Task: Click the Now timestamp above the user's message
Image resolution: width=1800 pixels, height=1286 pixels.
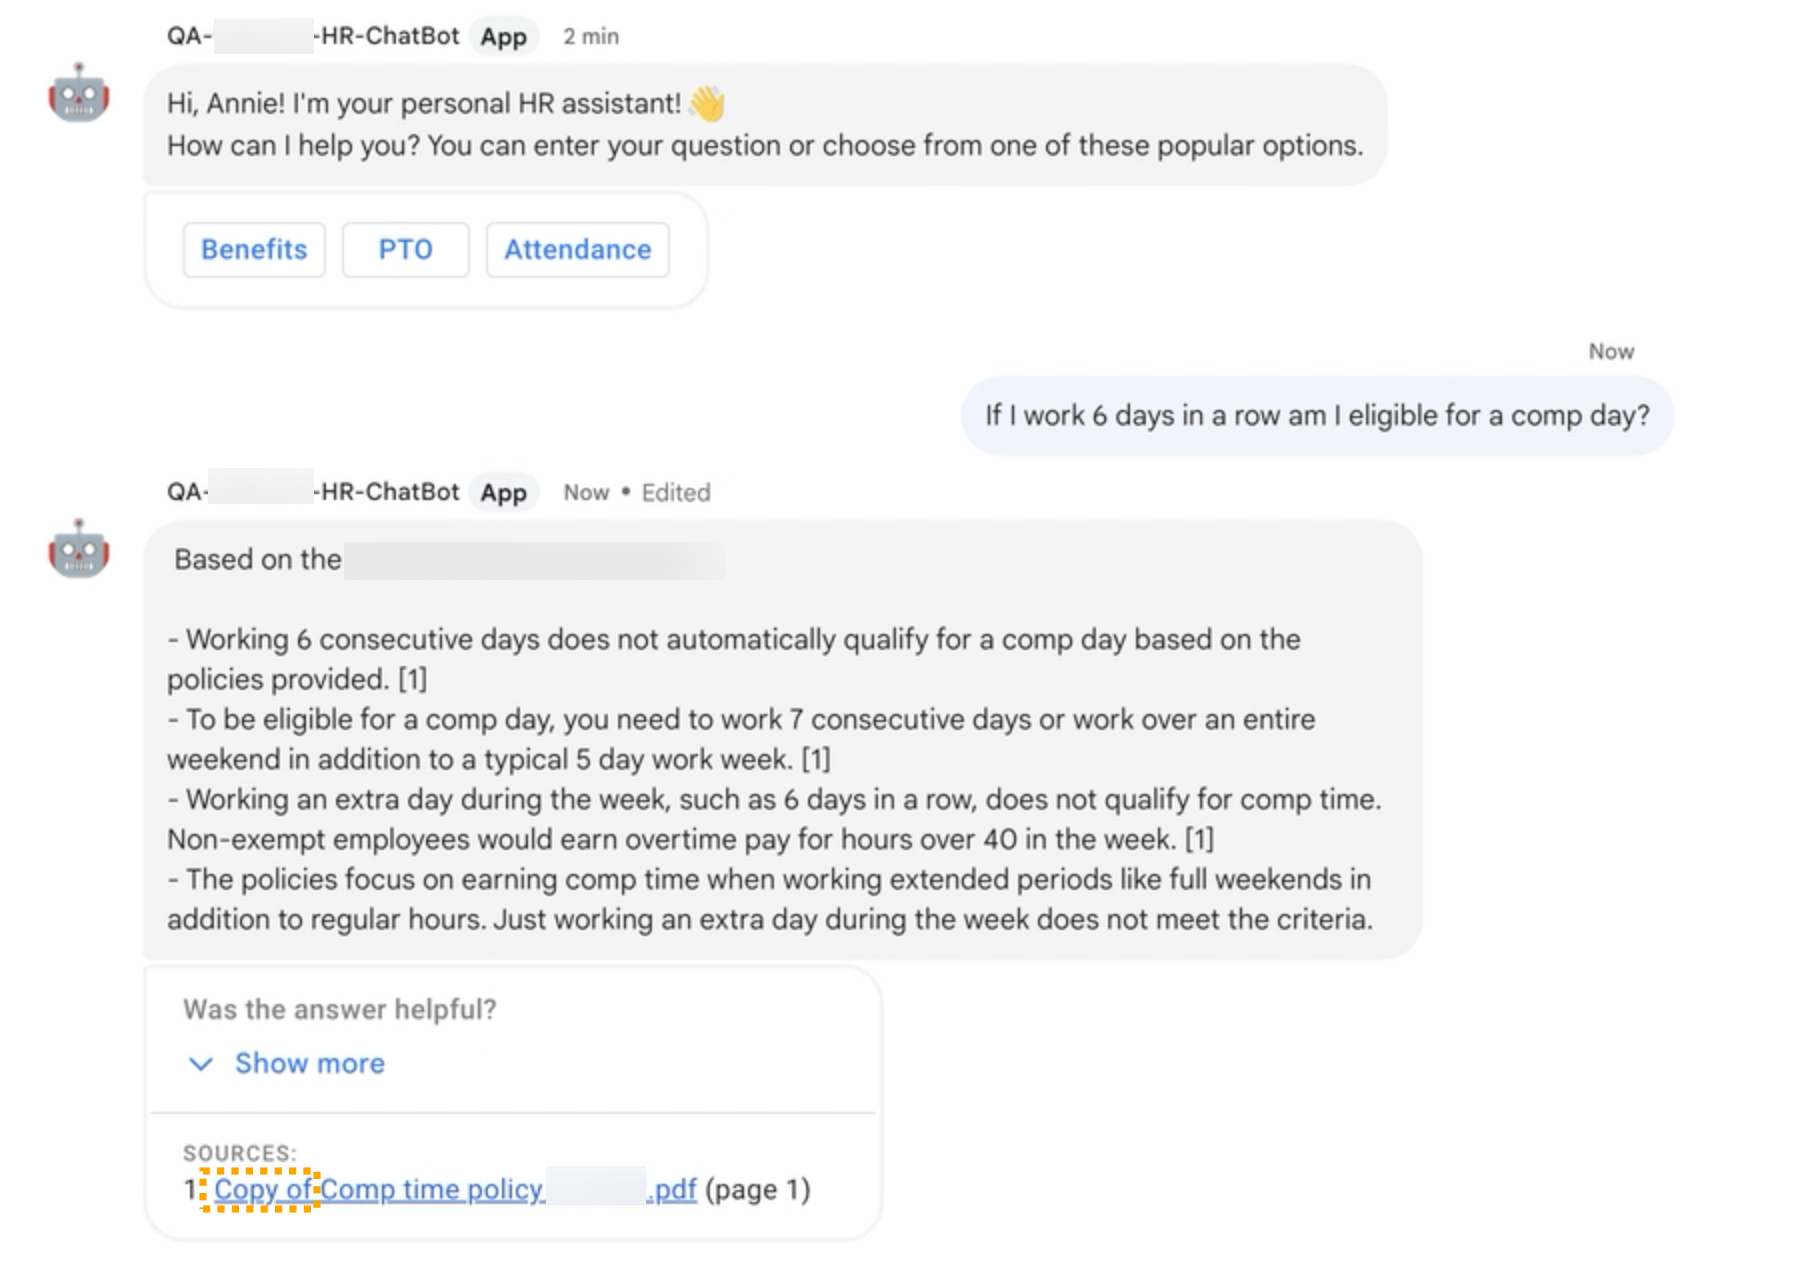Action: coord(1611,352)
